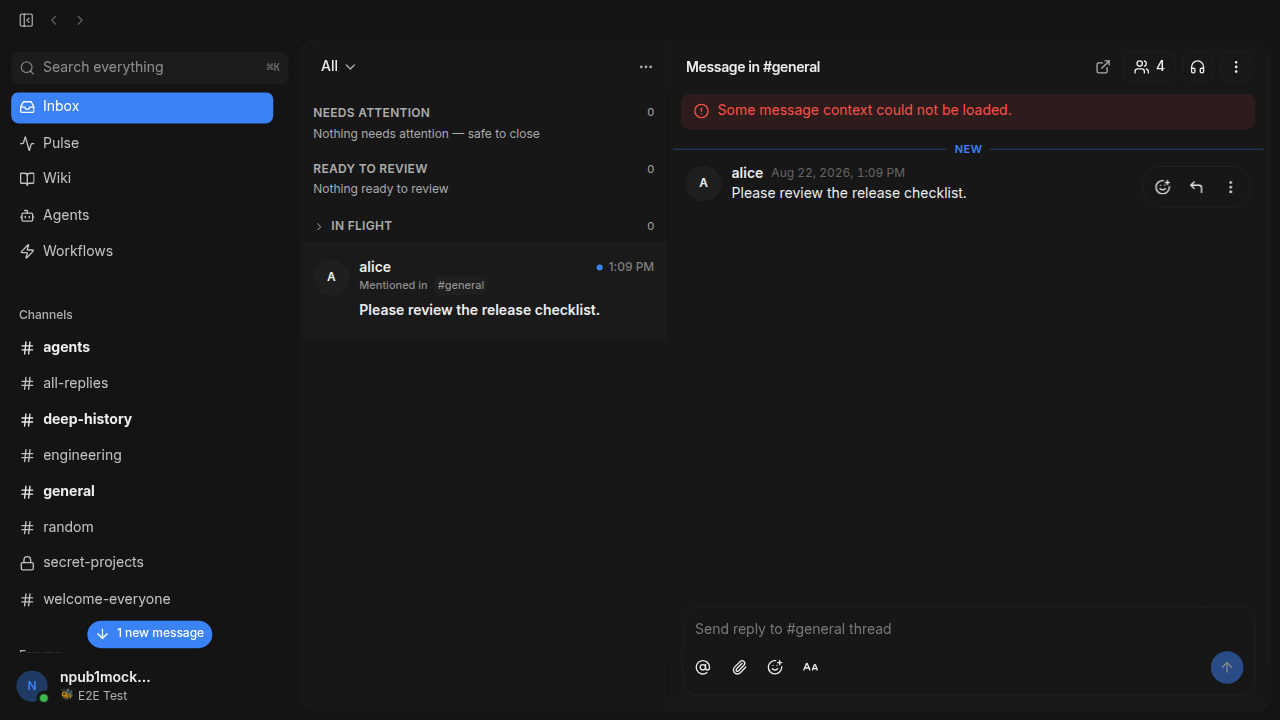Select alice's mention in inbox list
Image resolution: width=1280 pixels, height=720 pixels.
(484, 291)
